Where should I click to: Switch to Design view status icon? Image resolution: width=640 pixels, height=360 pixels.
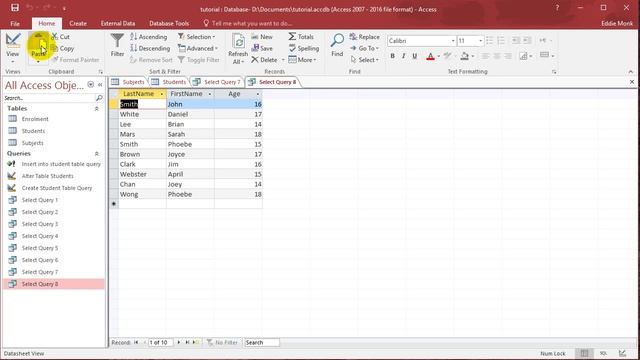click(622, 353)
